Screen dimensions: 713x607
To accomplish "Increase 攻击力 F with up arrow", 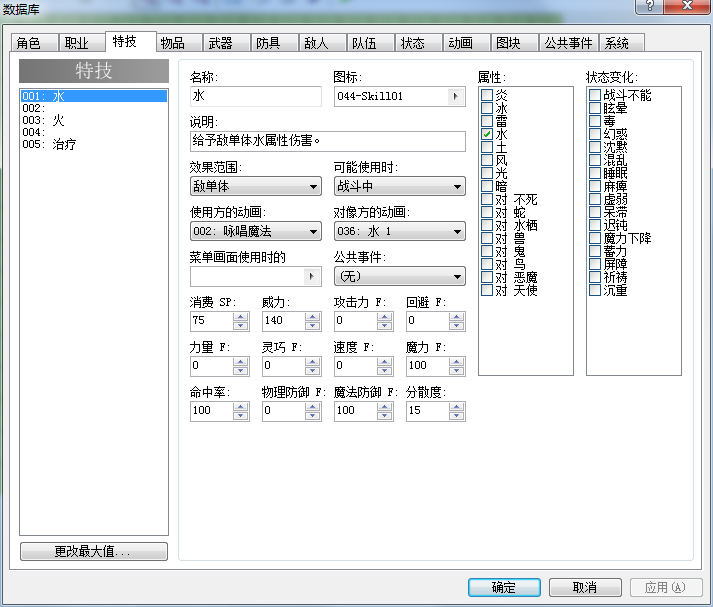I will (x=385, y=317).
